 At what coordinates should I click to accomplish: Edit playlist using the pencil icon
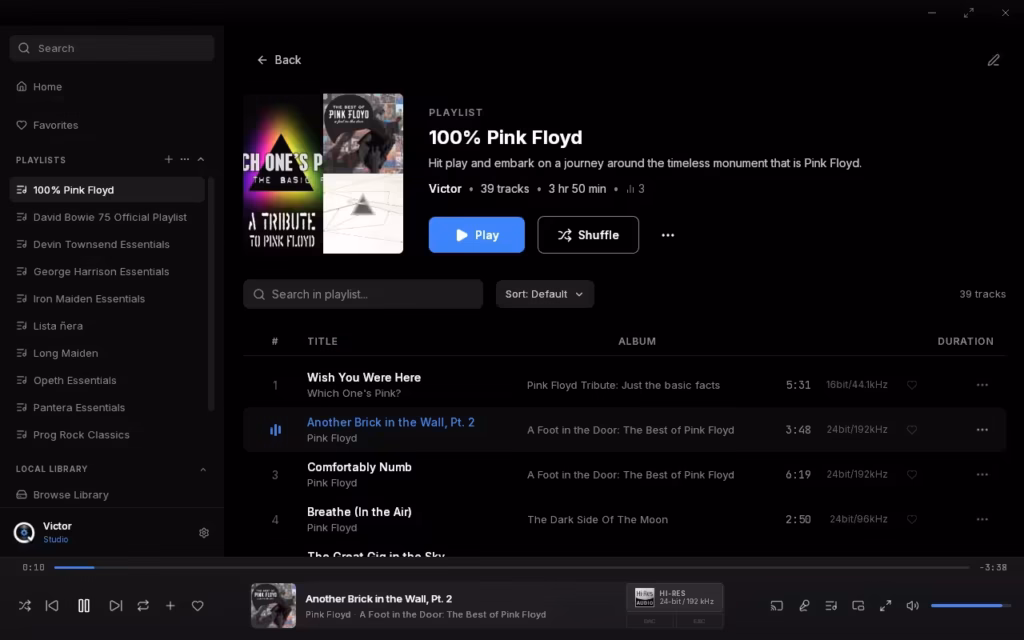tap(993, 60)
